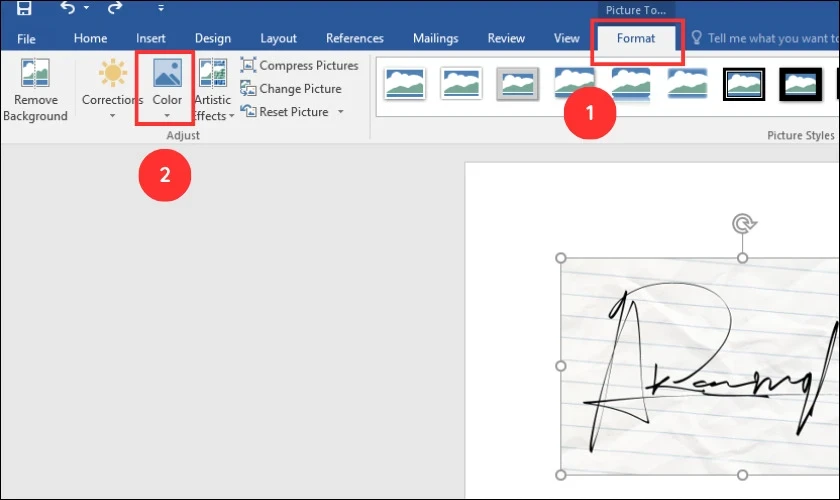Open the Corrections sun icon
The width and height of the screenshot is (840, 500).
coord(112,85)
